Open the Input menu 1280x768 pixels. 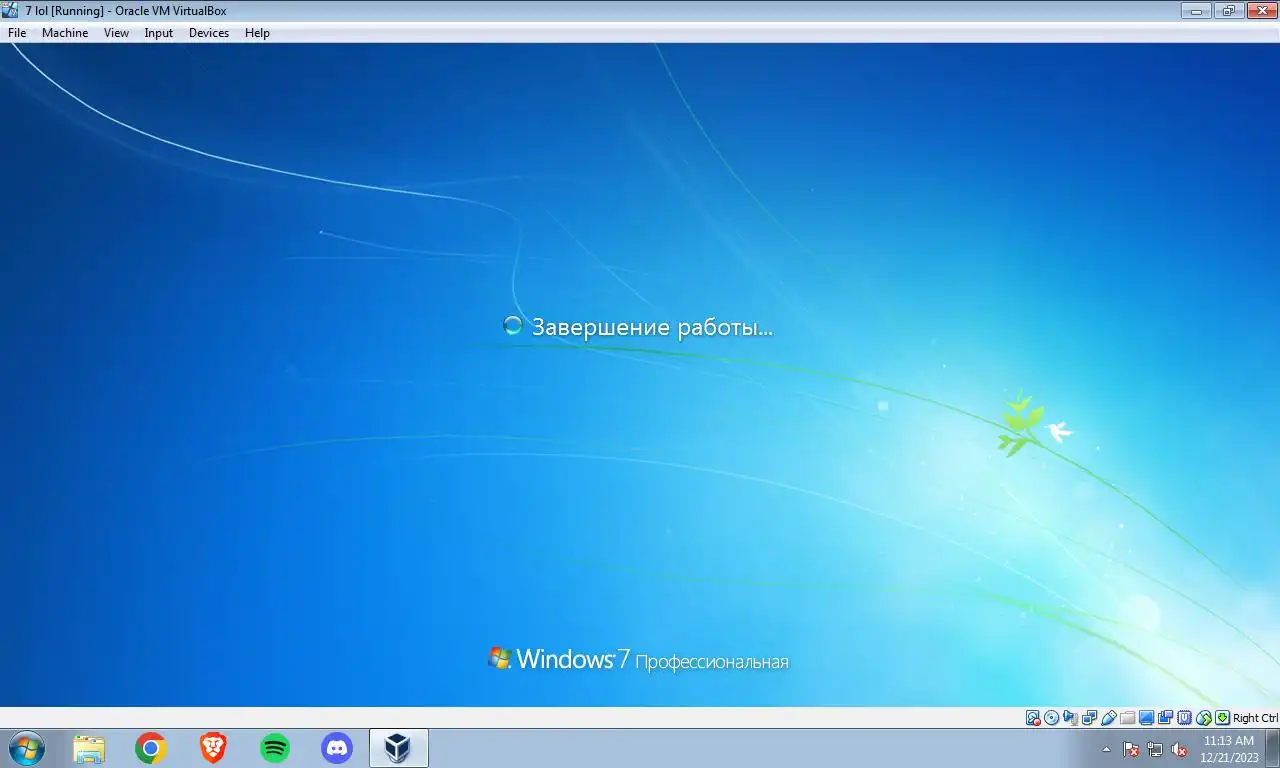(x=159, y=33)
